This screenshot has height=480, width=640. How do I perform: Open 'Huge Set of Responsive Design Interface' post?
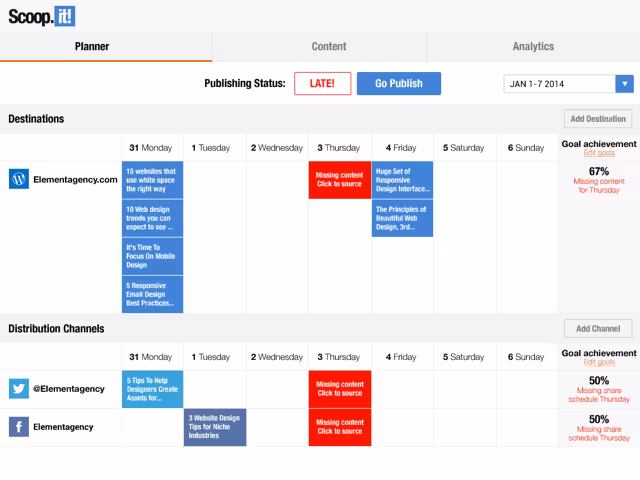(x=402, y=180)
